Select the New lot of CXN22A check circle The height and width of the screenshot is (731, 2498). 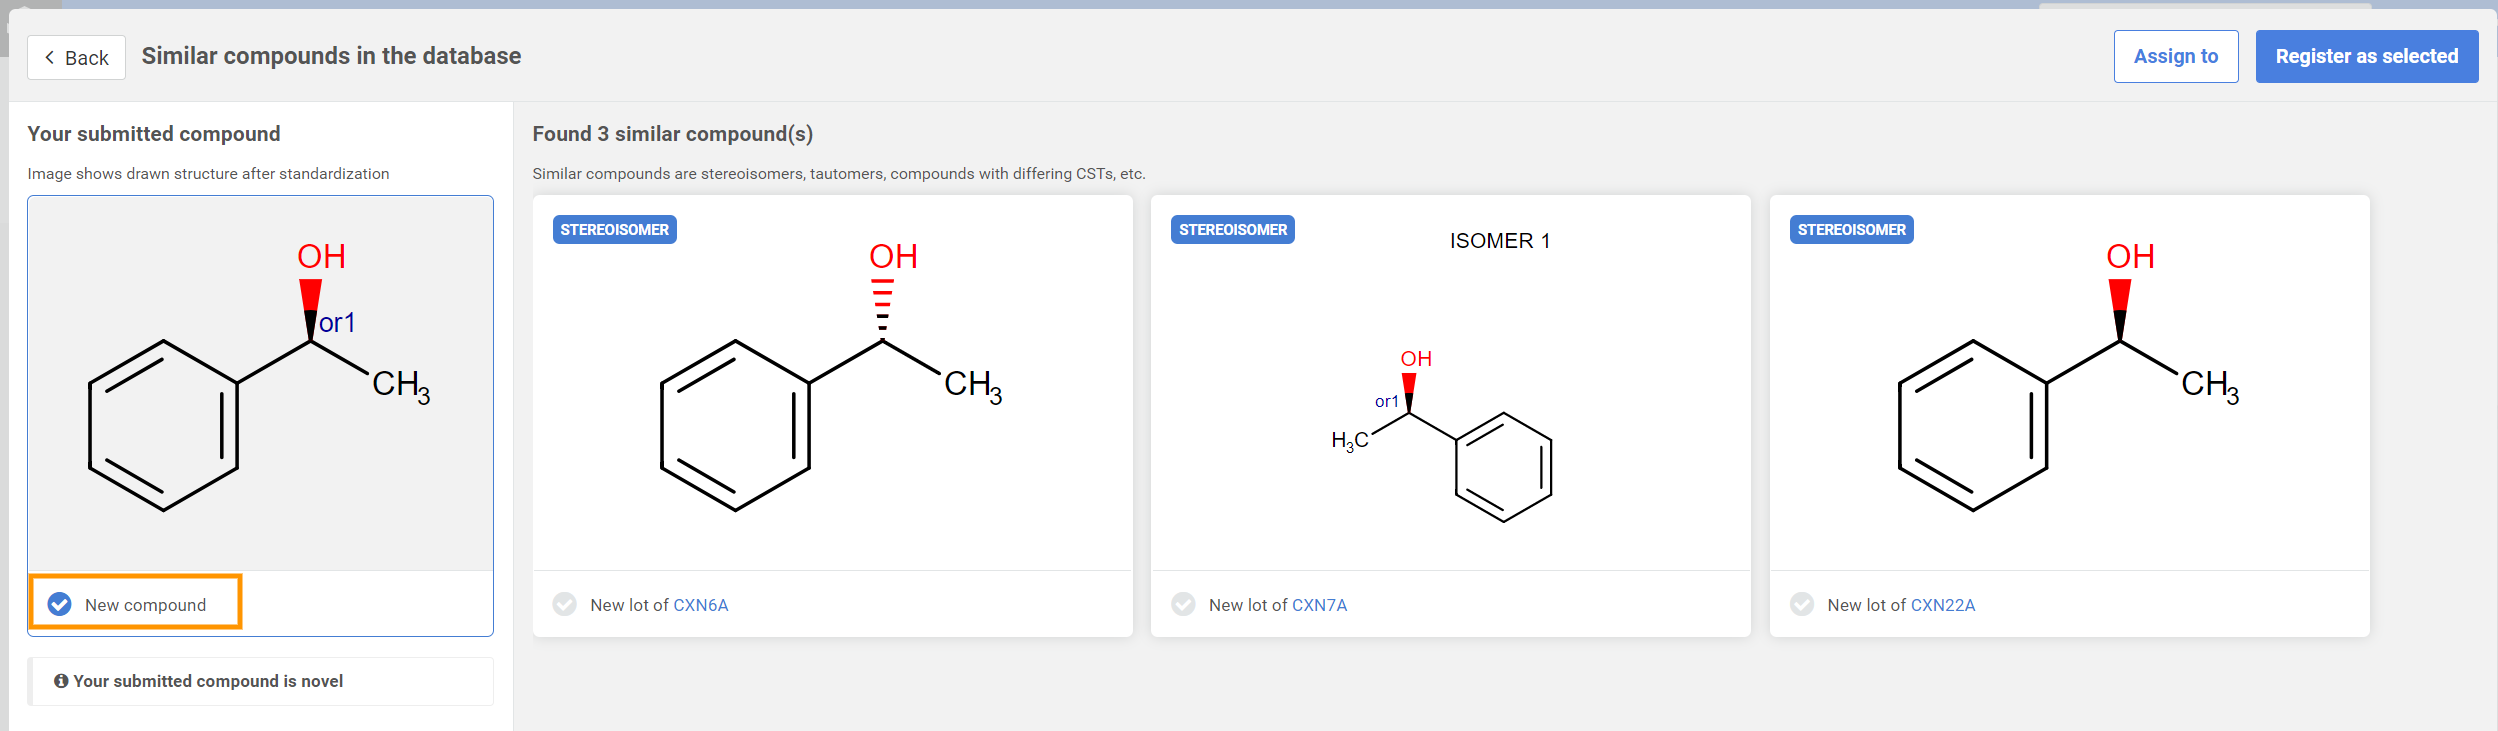coord(1802,604)
